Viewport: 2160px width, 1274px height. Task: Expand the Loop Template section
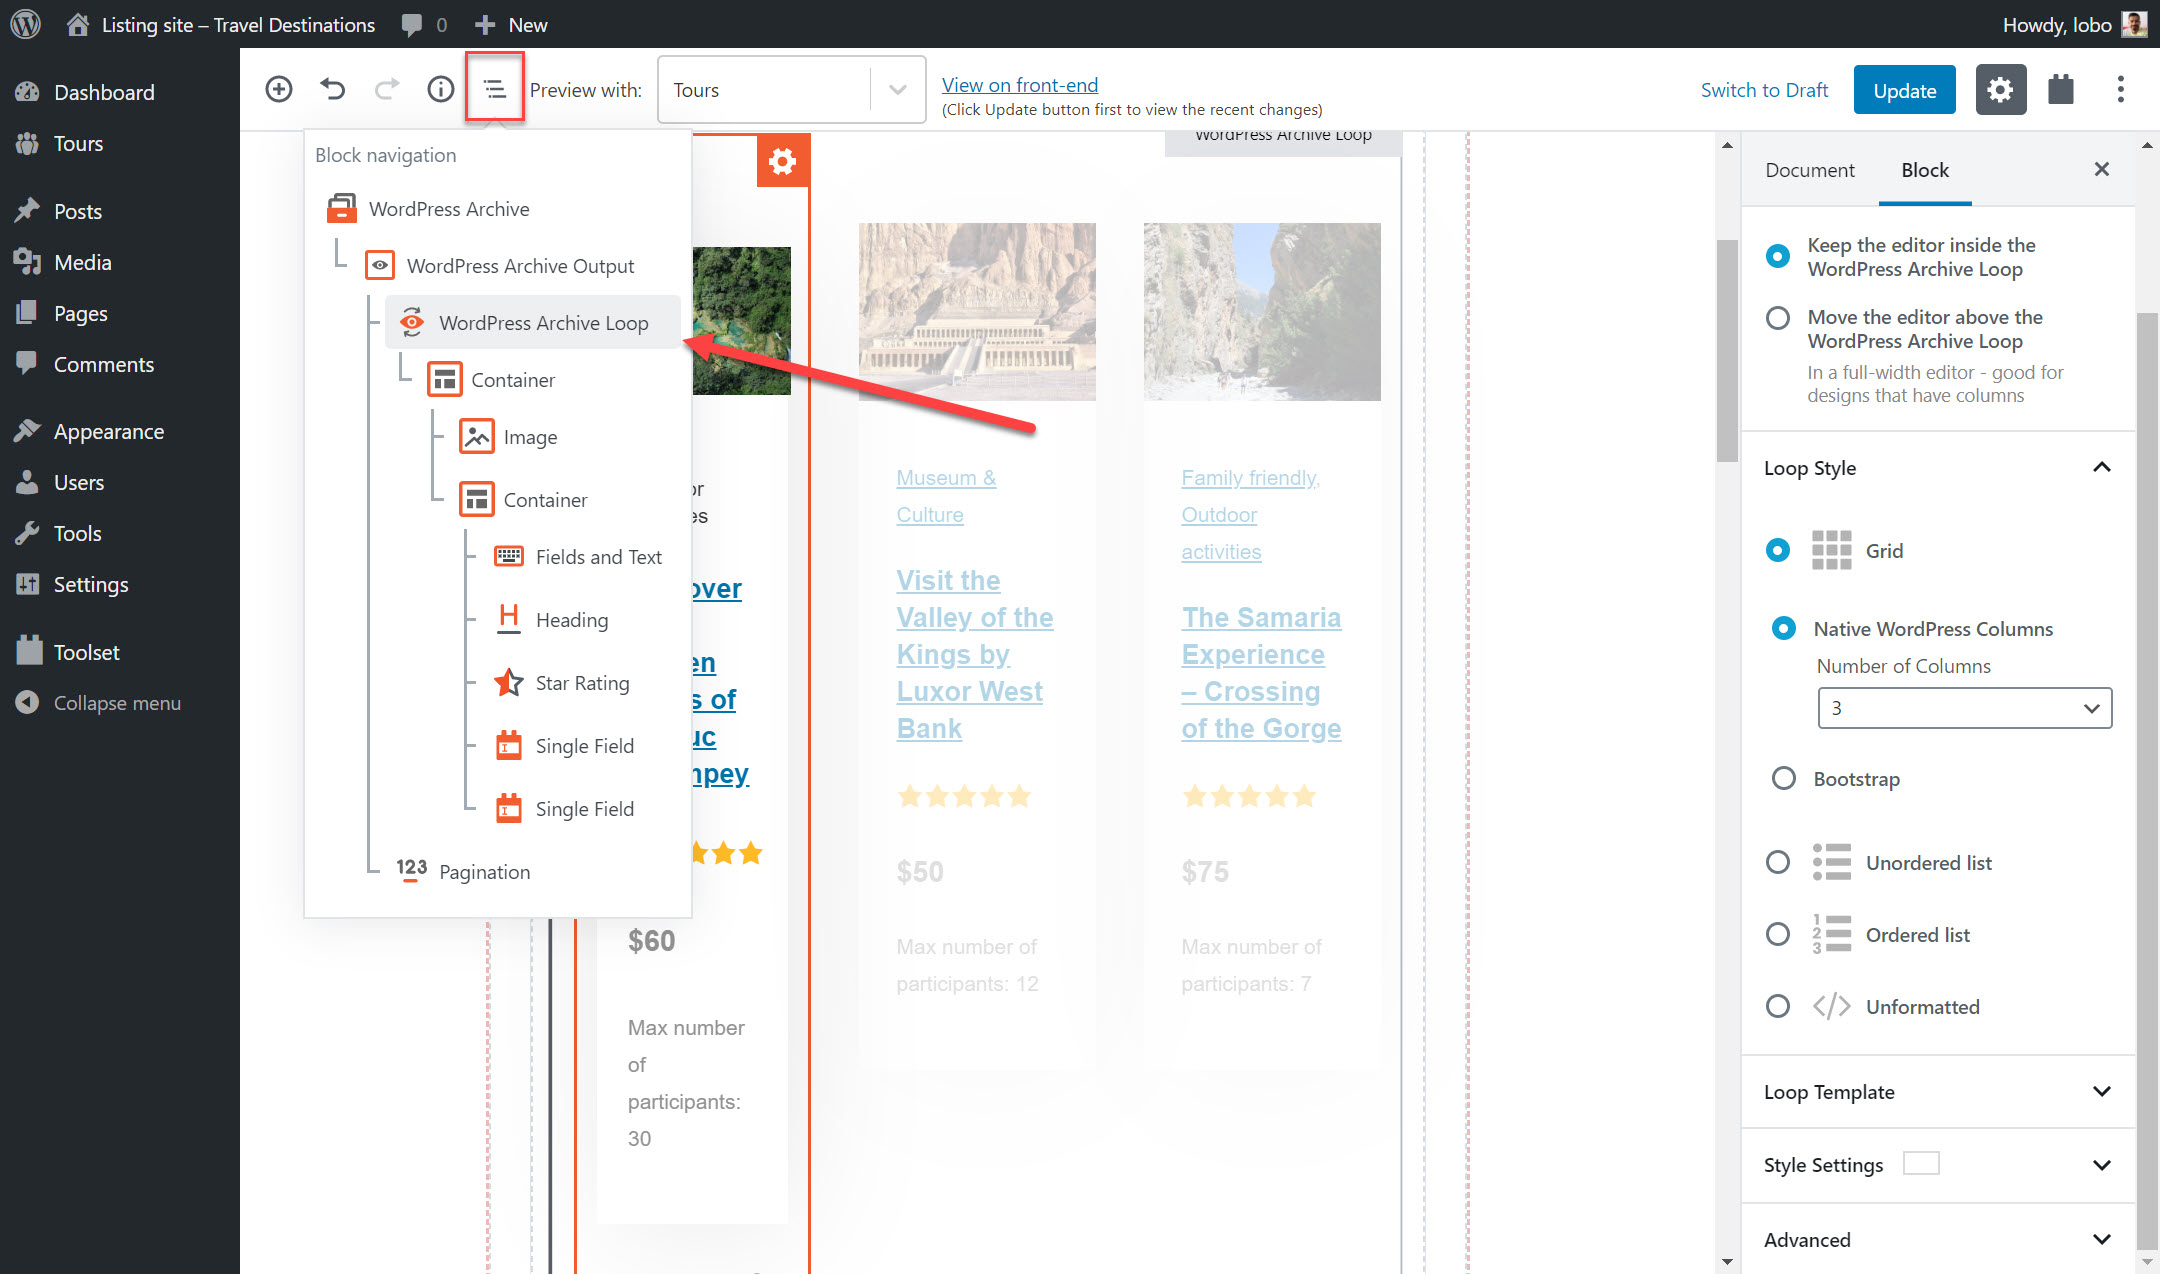(x=1937, y=1092)
